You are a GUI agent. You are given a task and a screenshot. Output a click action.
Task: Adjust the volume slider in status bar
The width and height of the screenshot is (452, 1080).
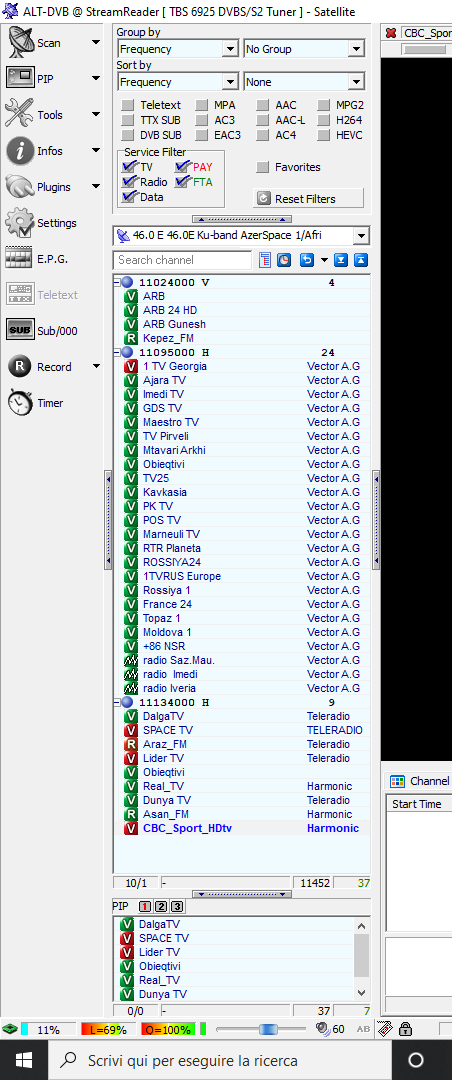point(267,1029)
